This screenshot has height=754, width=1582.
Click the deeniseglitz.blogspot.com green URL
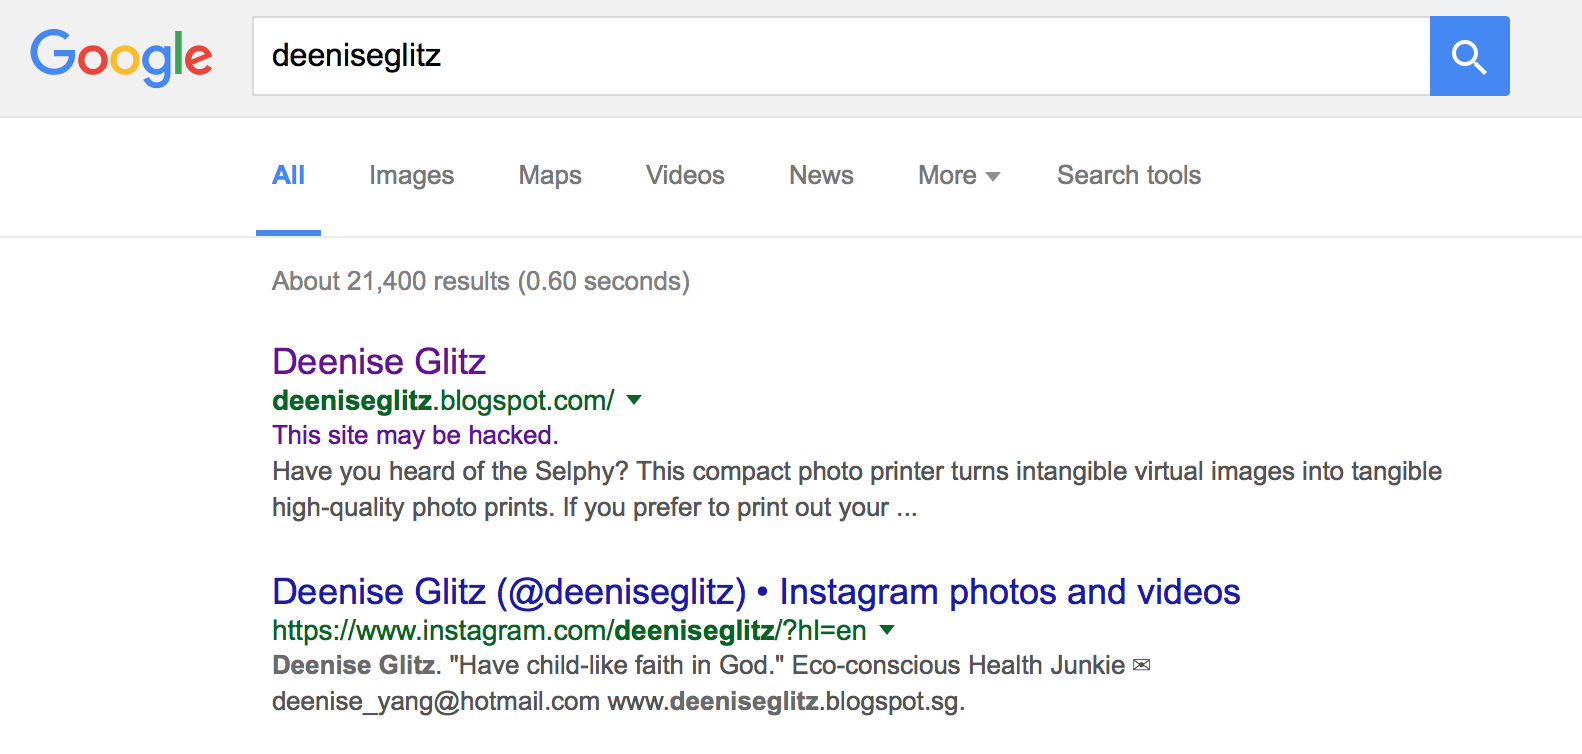tap(443, 401)
